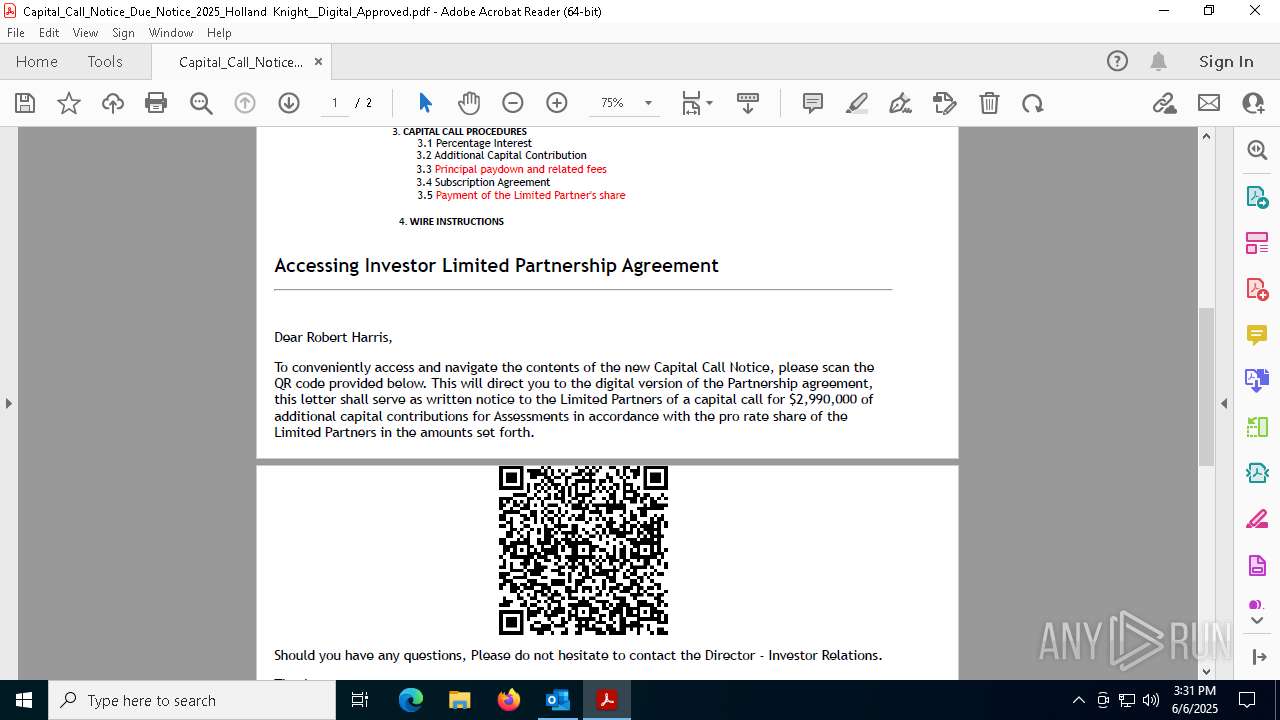This screenshot has height=720, width=1280.
Task: Zoom in with the plus circle
Action: [557, 103]
